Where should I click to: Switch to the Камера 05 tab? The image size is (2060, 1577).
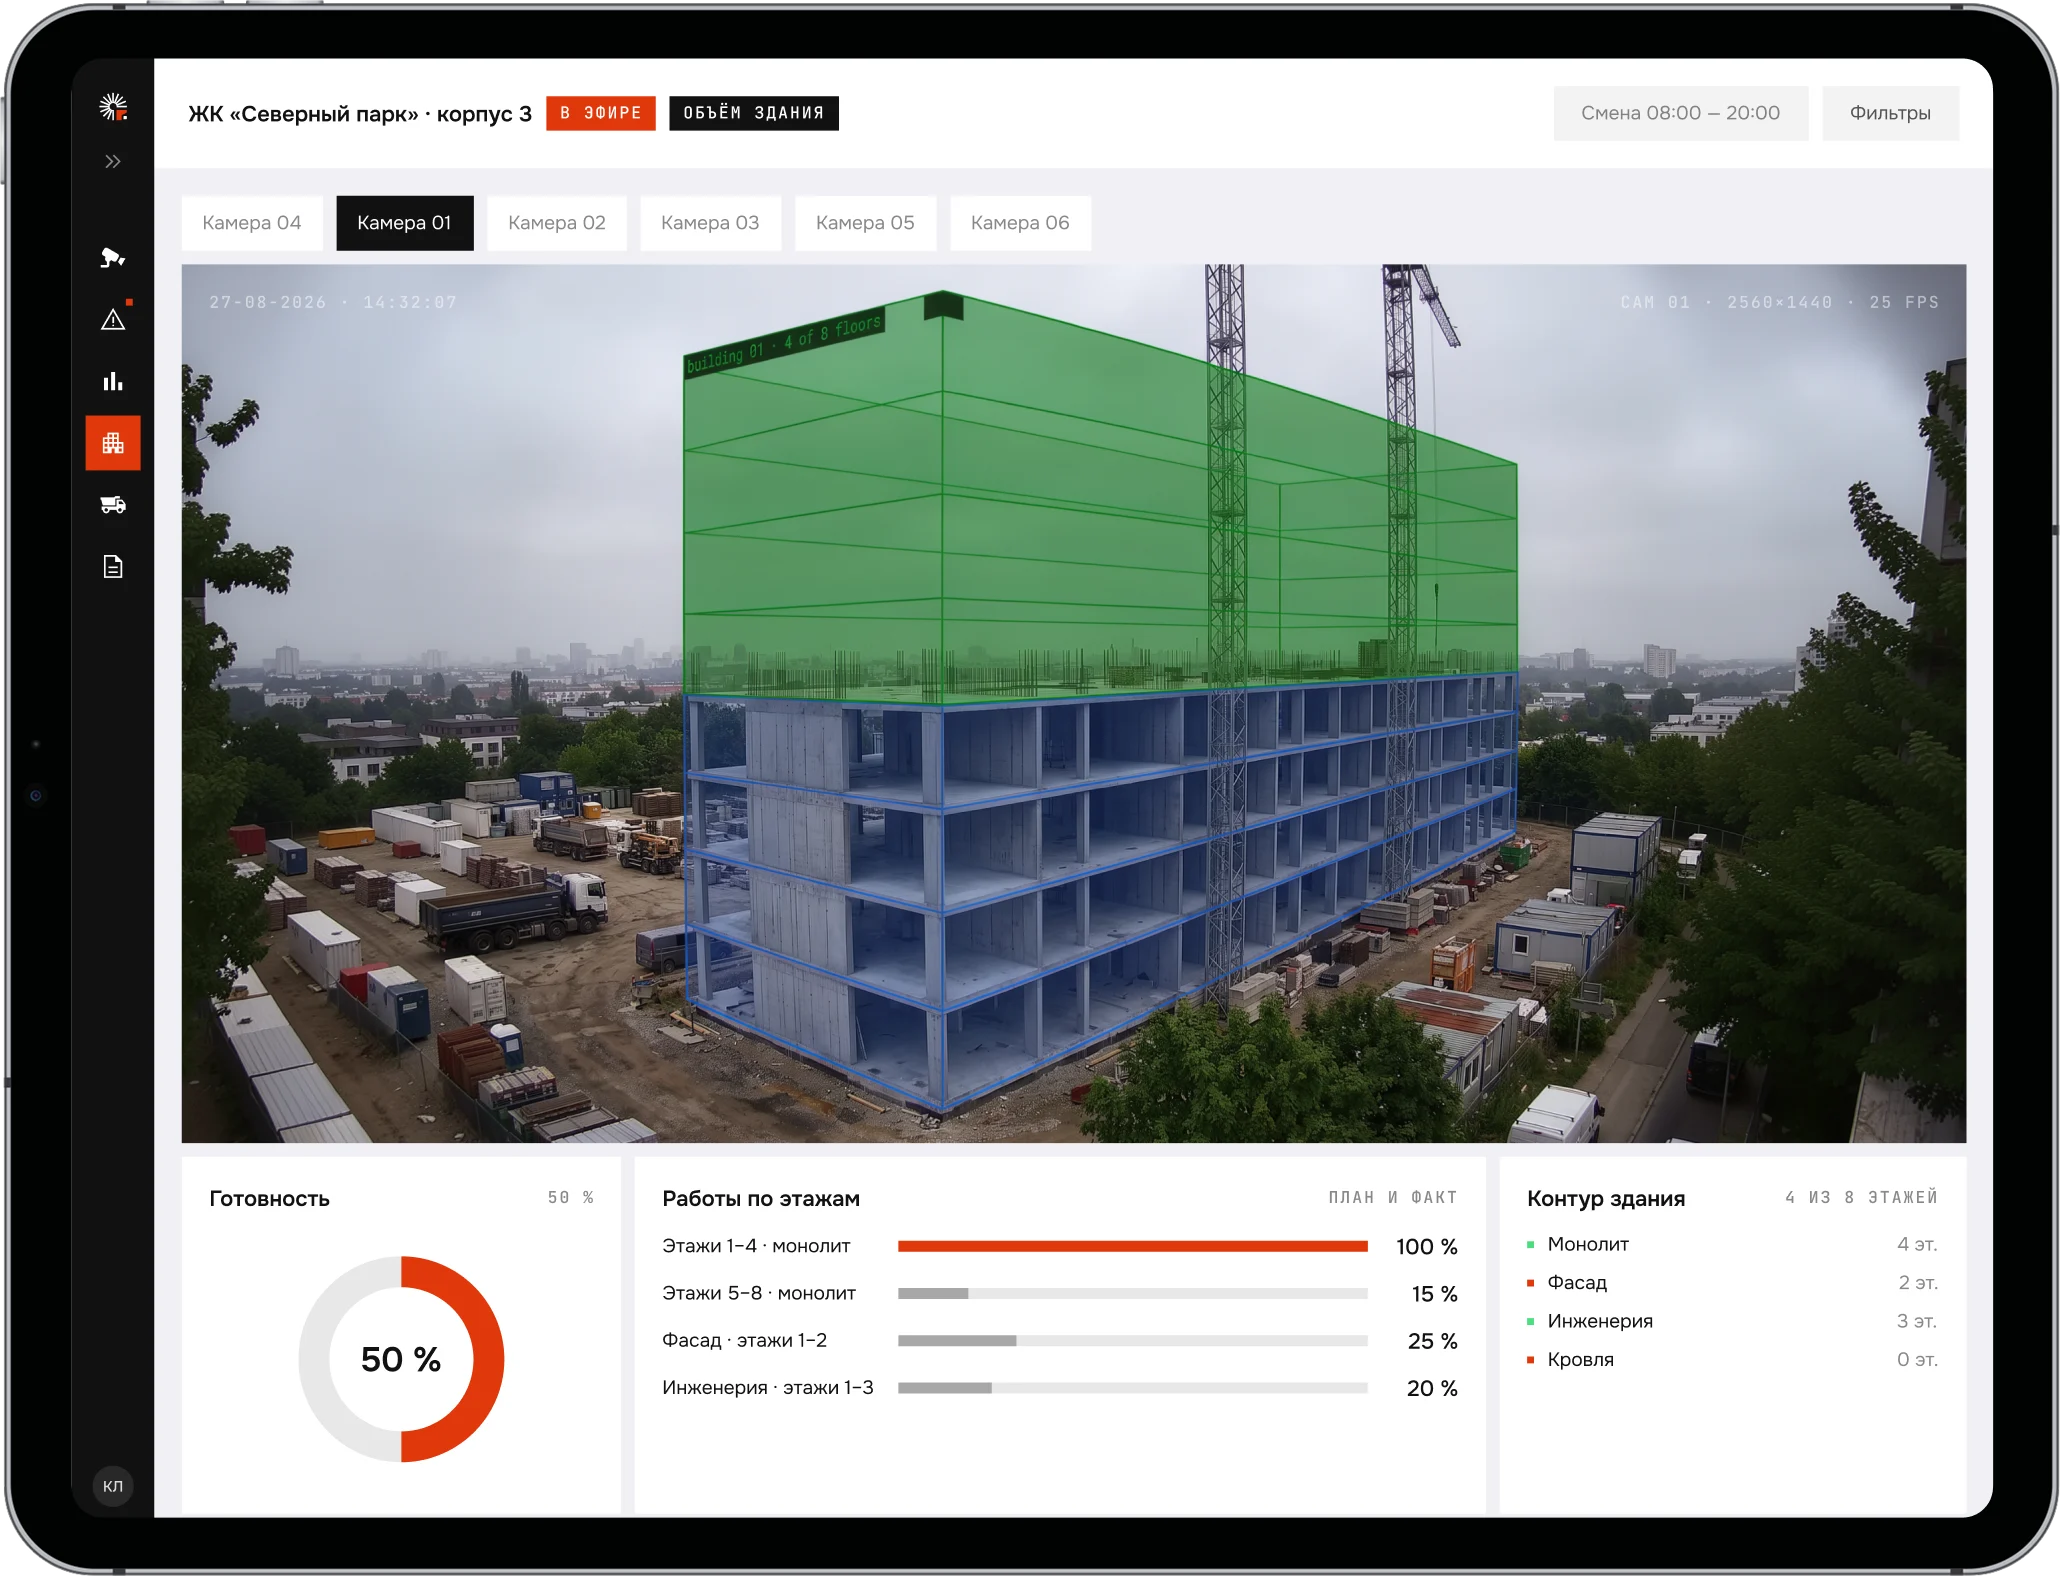pyautogui.click(x=865, y=223)
